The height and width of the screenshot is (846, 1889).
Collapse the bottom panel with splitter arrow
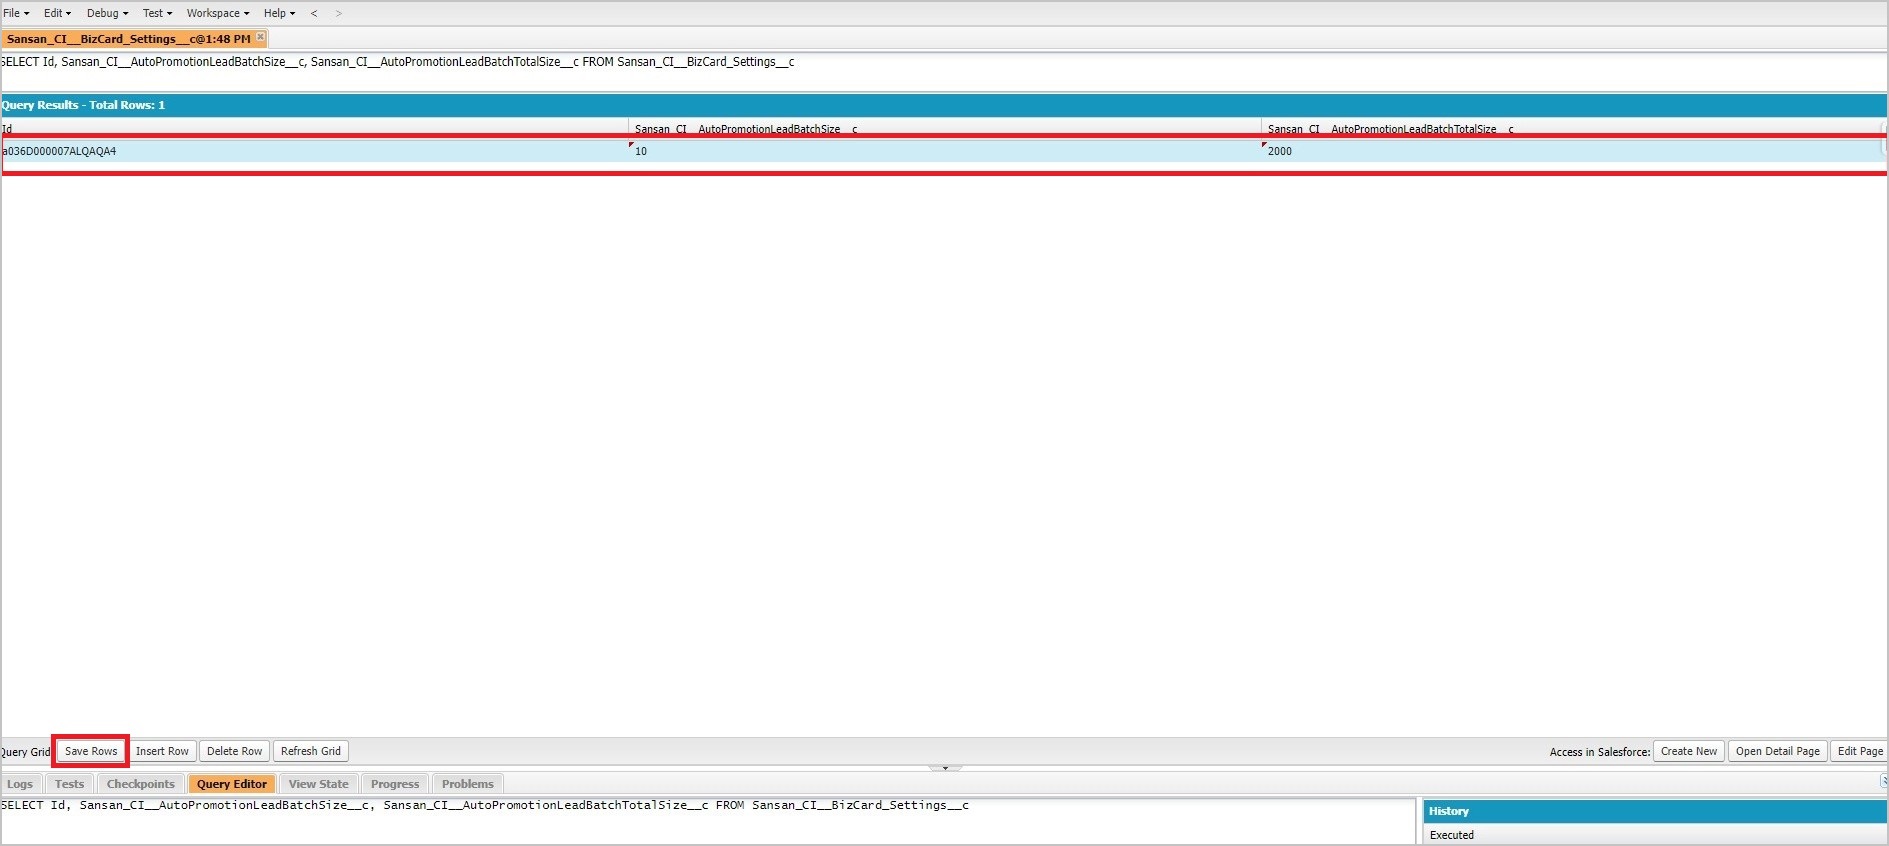(x=945, y=768)
